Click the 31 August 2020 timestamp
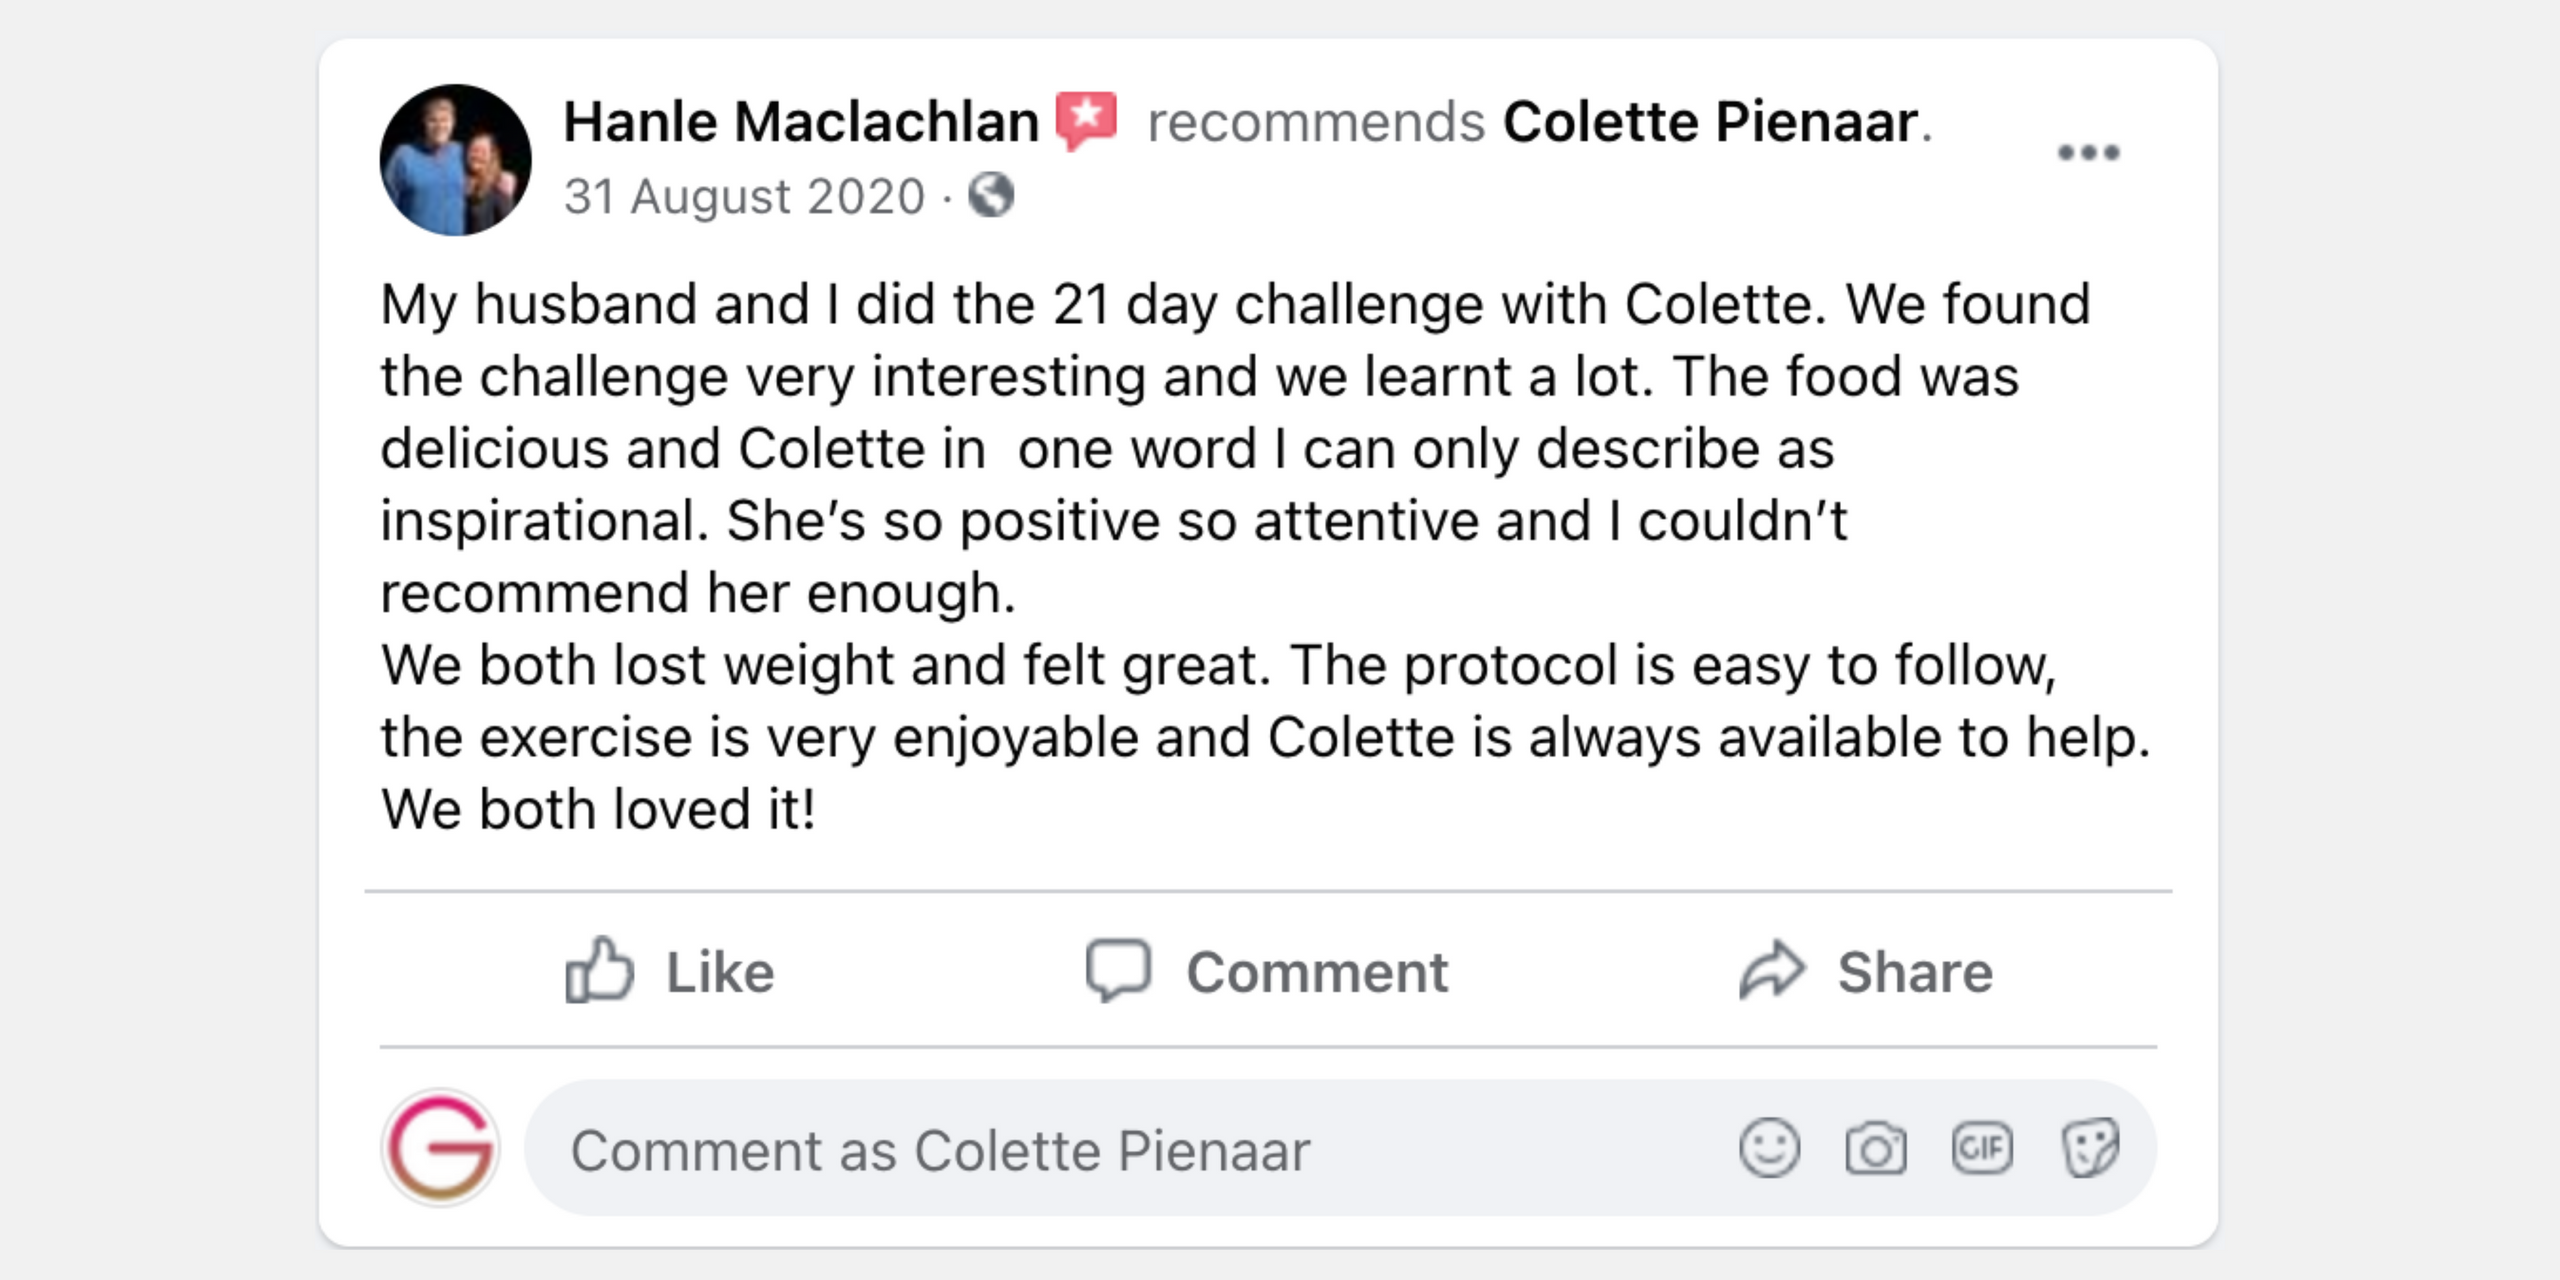 click(x=744, y=196)
